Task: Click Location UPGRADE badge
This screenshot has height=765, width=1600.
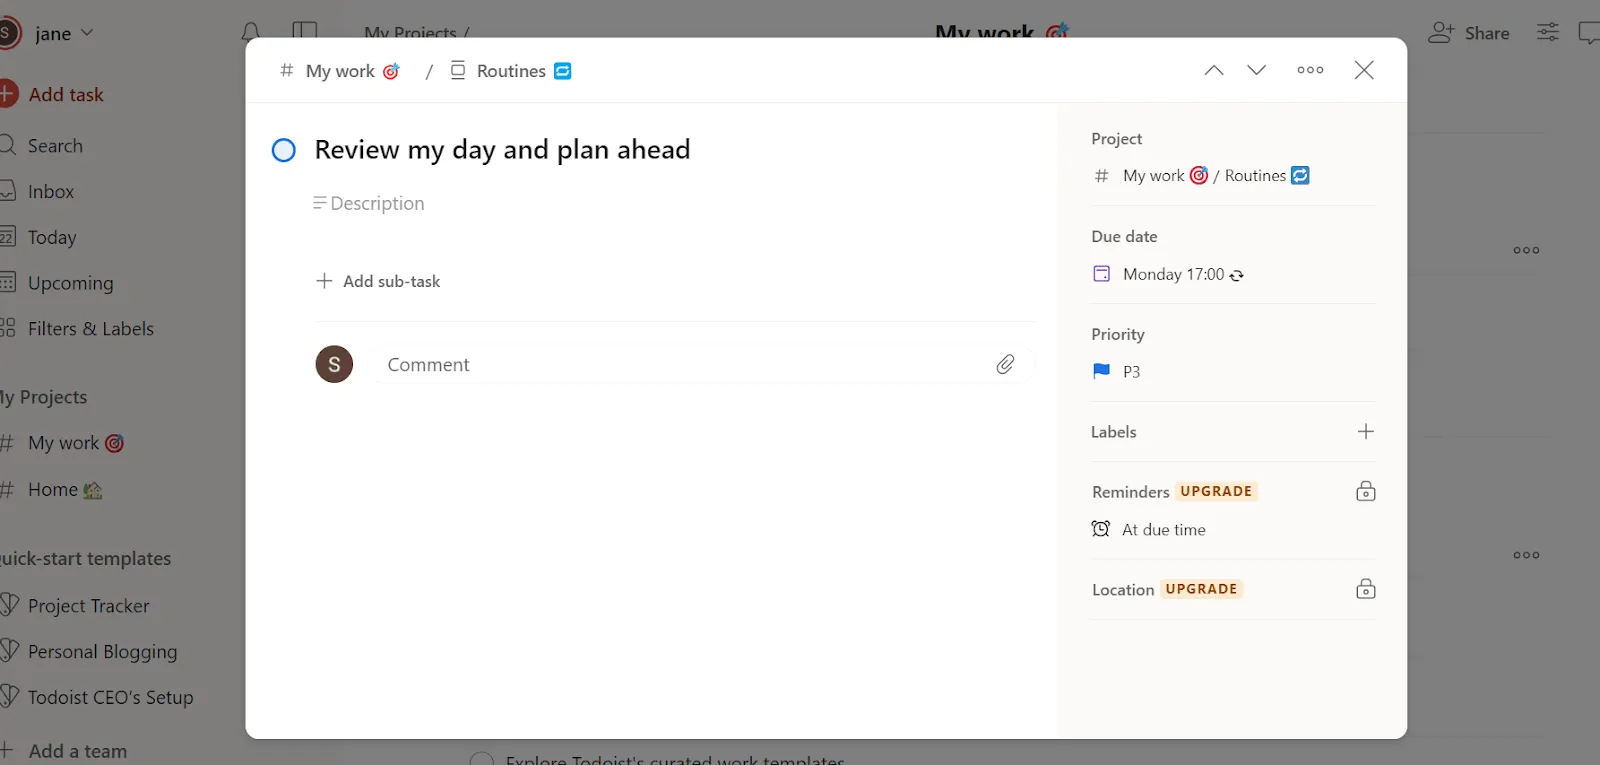Action: (x=1201, y=589)
